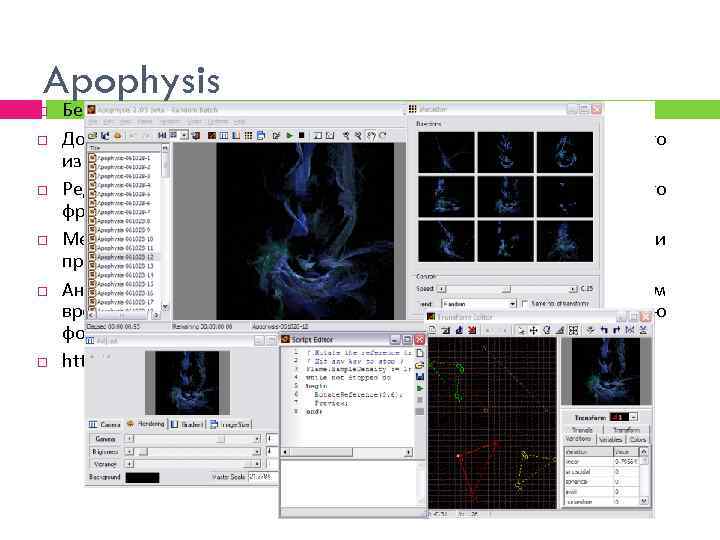
Task: Click the New script page icon in Script Editor
Action: [419, 353]
